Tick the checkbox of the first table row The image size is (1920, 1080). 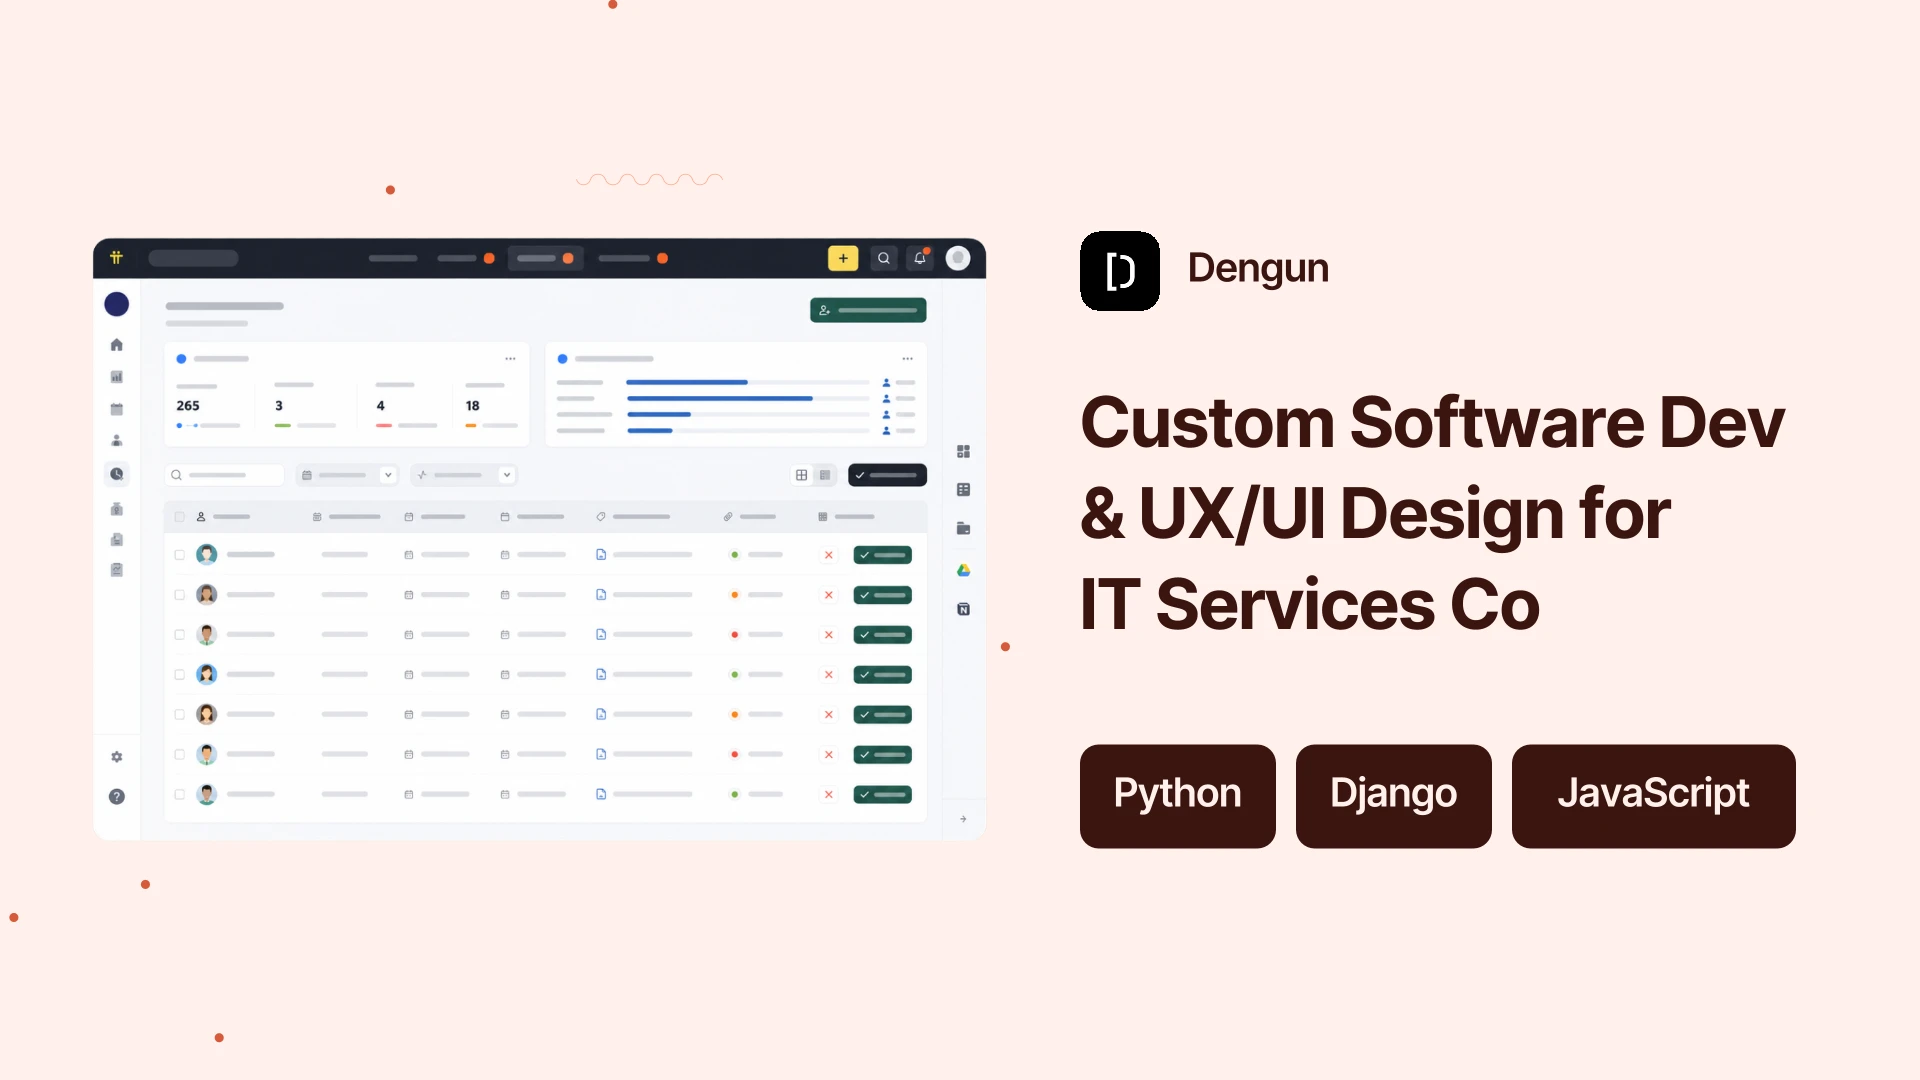point(180,555)
